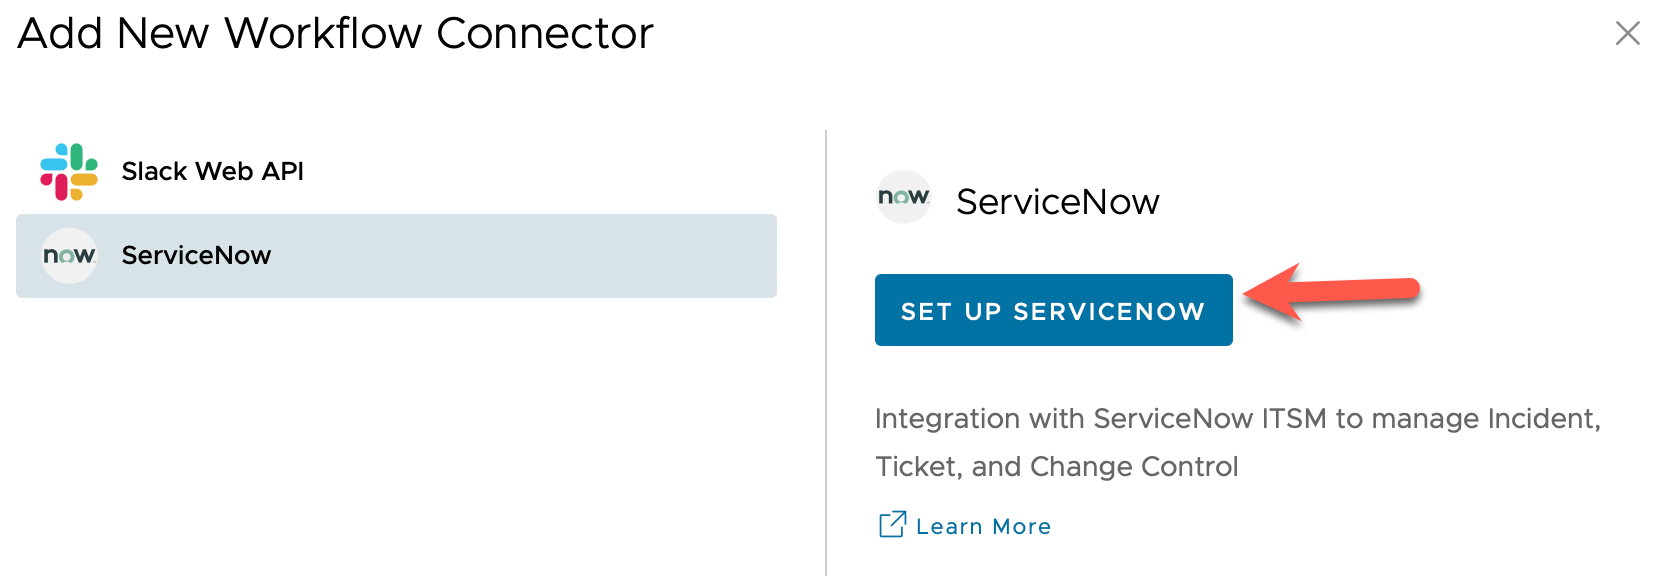Click the "Ticket, and Change Control" text line
Image resolution: width=1660 pixels, height=576 pixels.
1056,467
